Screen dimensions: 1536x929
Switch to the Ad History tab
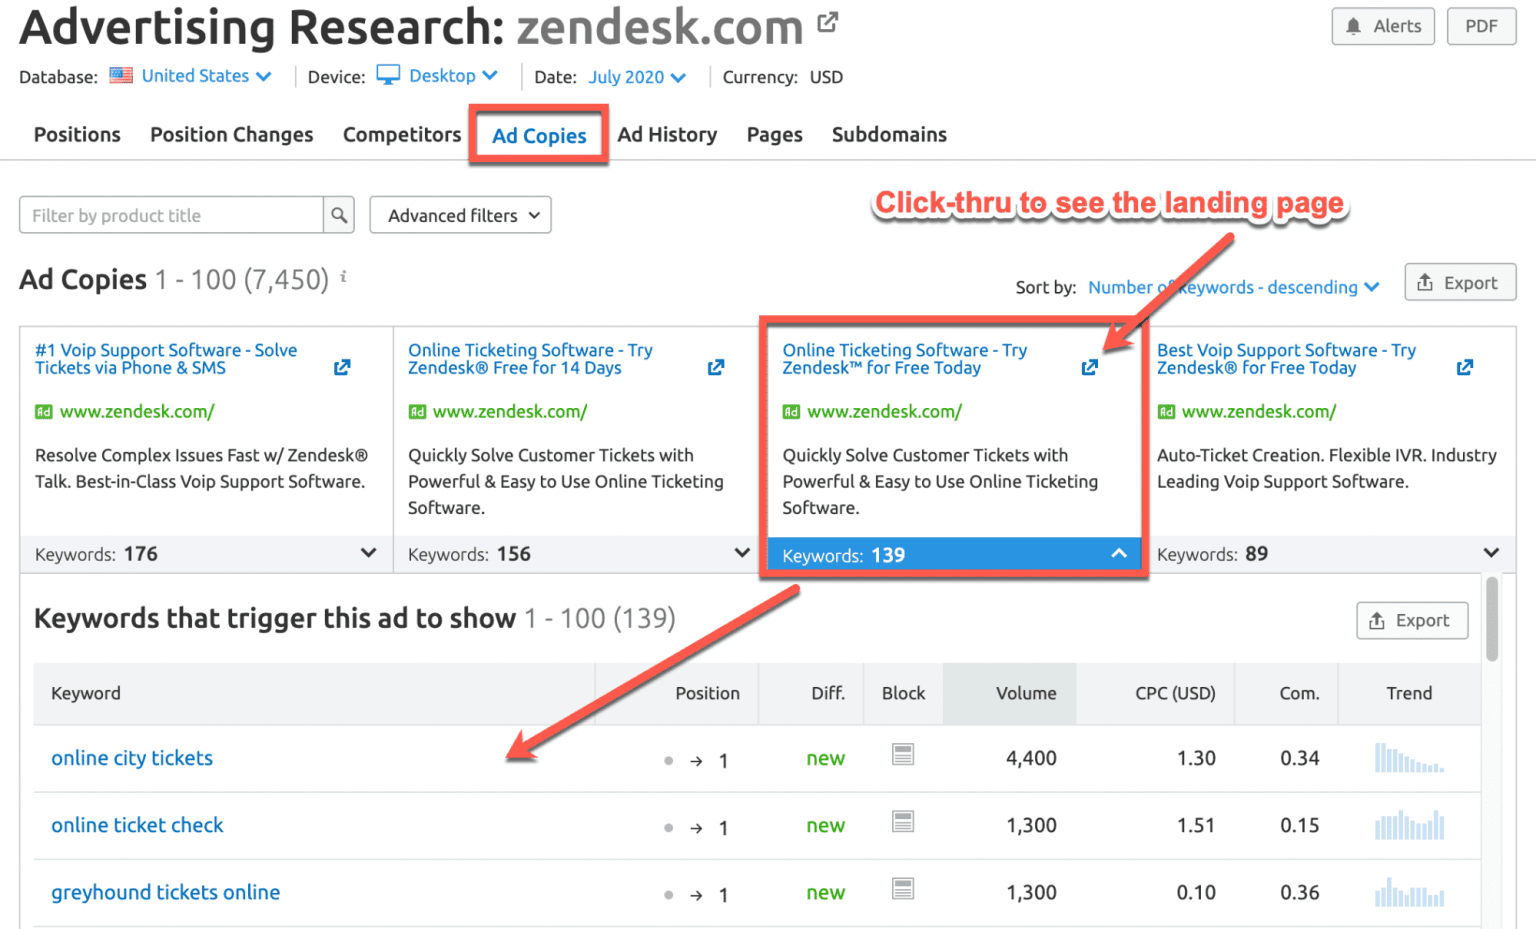pos(667,134)
